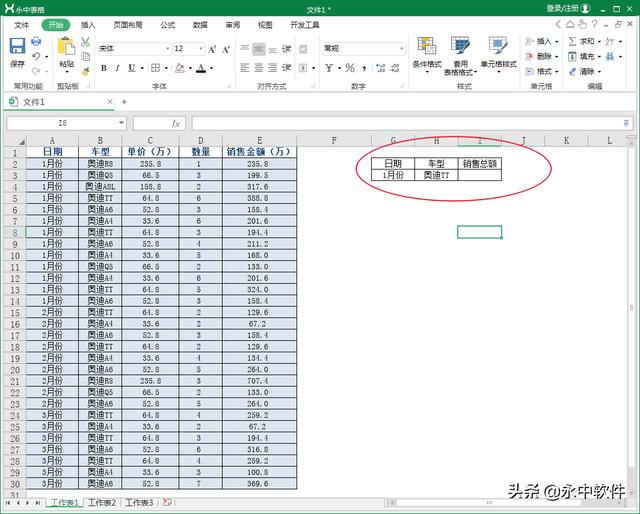
Task: Open the 宋体 font name dropdown
Action: point(167,49)
